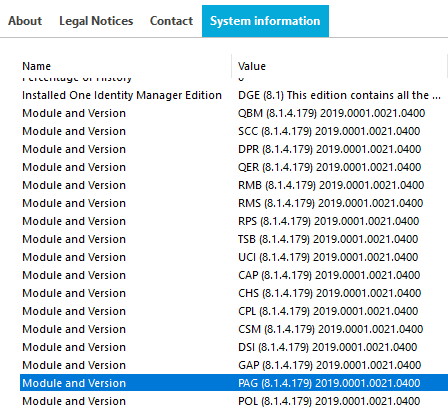Viewport: 448px width, 409px height.
Task: Select the DPR module version row
Action: coord(234,149)
